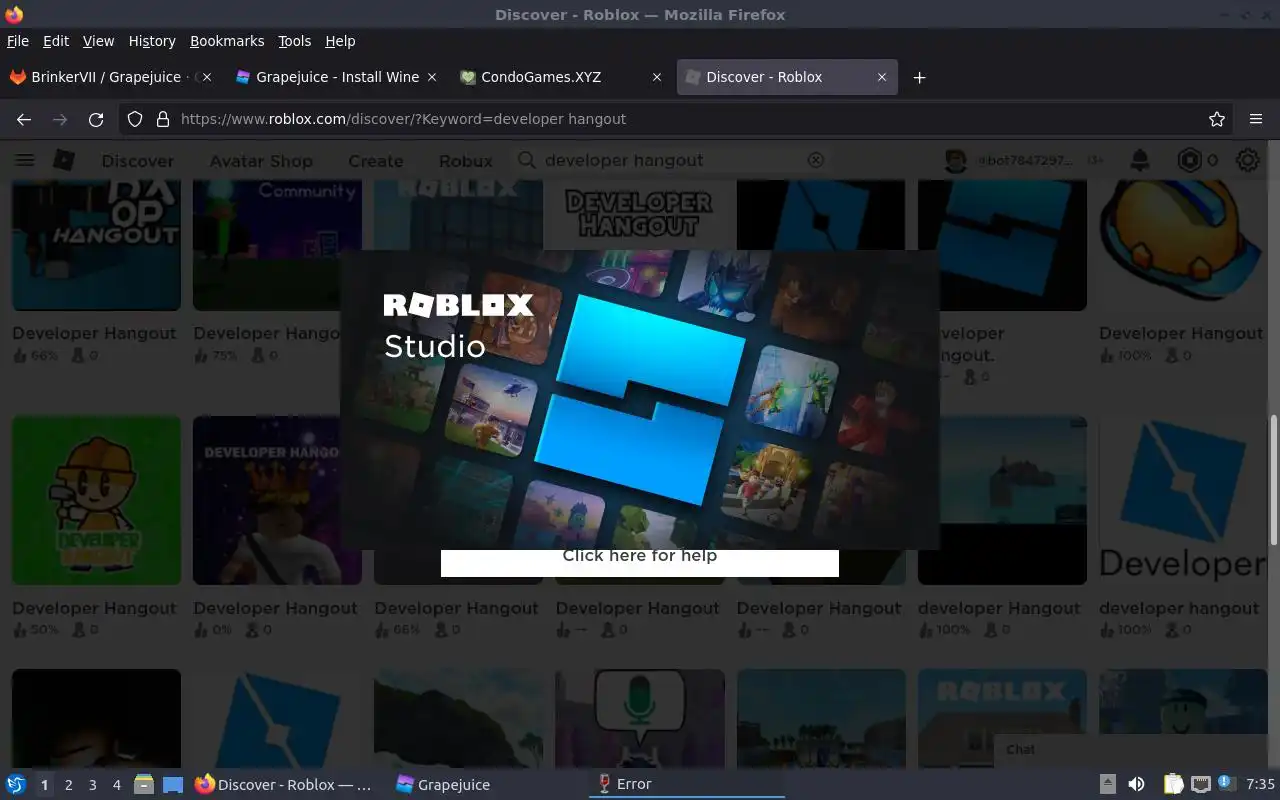The image size is (1280, 800).
Task: Open the network tray icon
Action: coord(1201,785)
